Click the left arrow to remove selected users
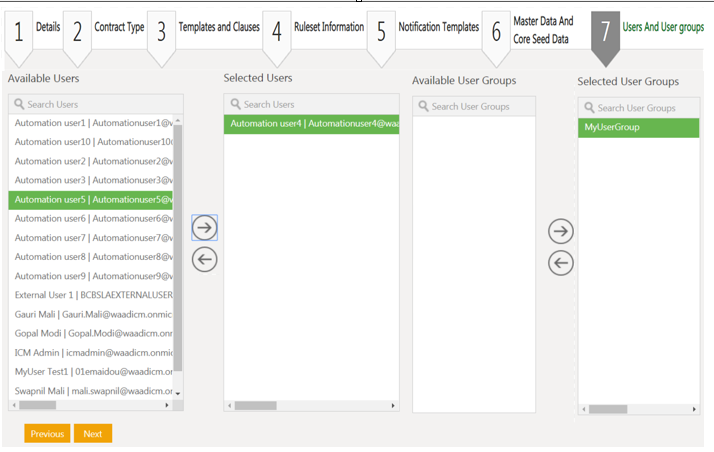Screen dimensions: 714x452 [x=204, y=260]
